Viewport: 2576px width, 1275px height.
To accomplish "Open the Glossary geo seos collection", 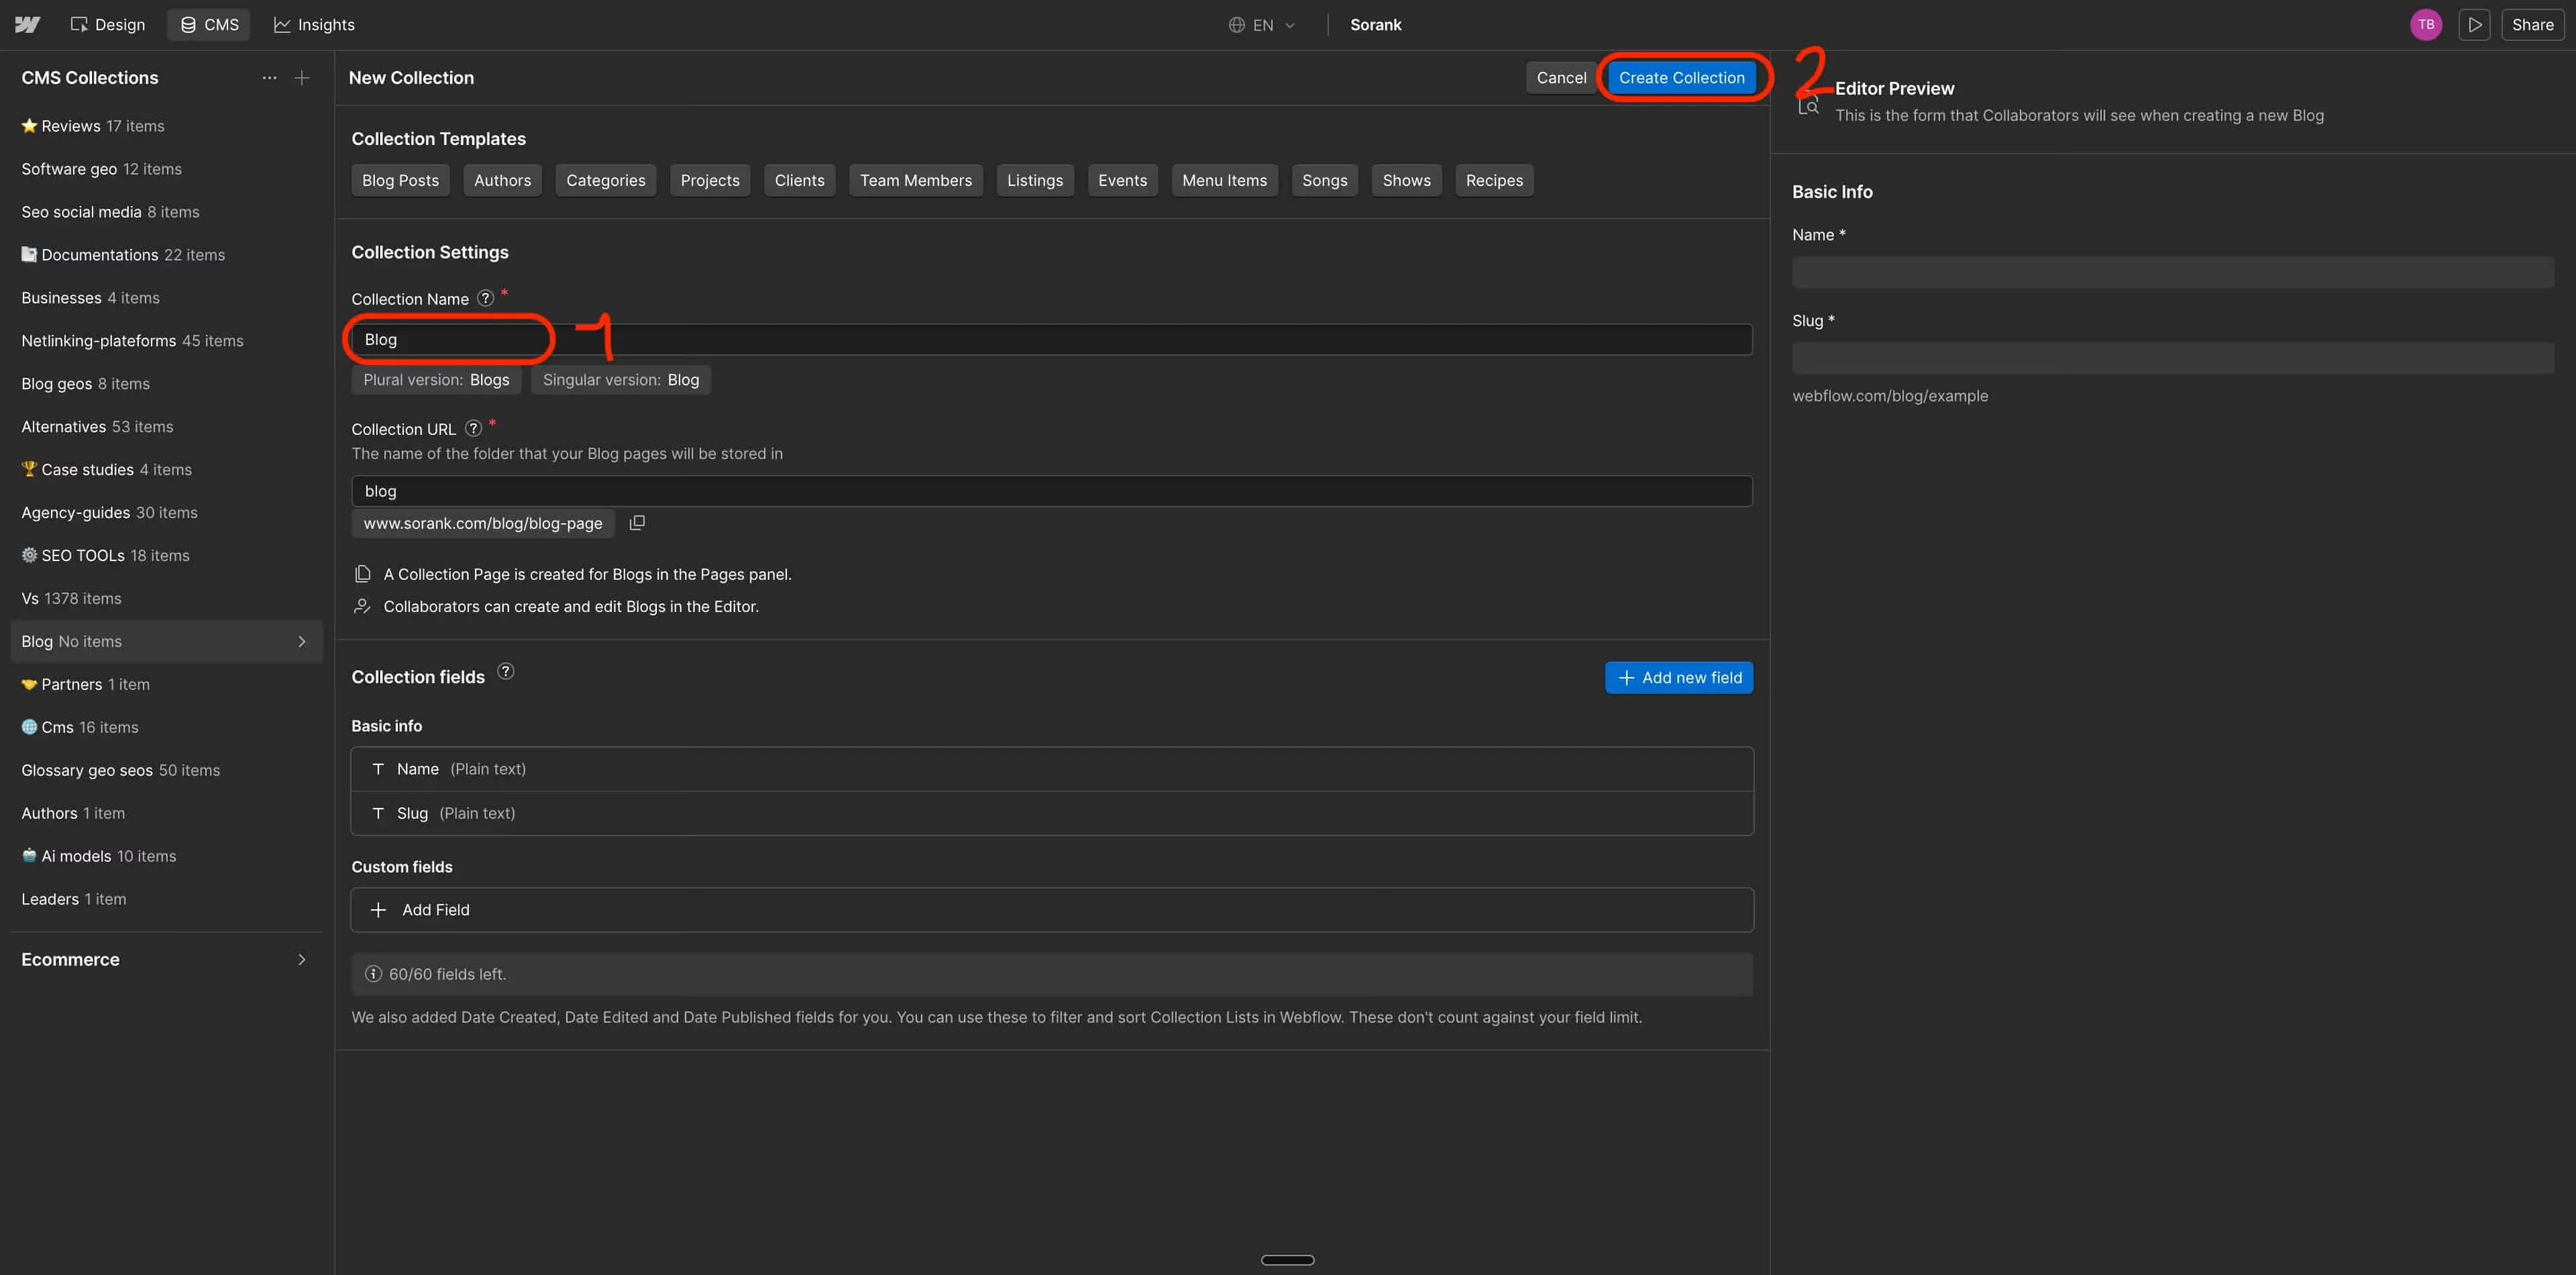I will (x=166, y=771).
